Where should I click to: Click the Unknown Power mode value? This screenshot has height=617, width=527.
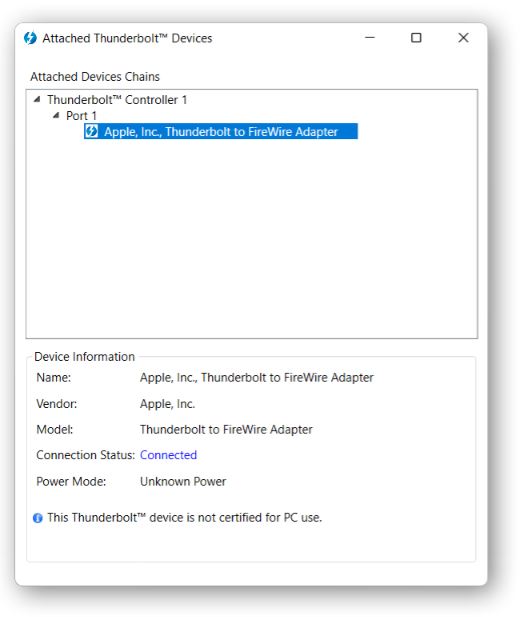pyautogui.click(x=183, y=482)
